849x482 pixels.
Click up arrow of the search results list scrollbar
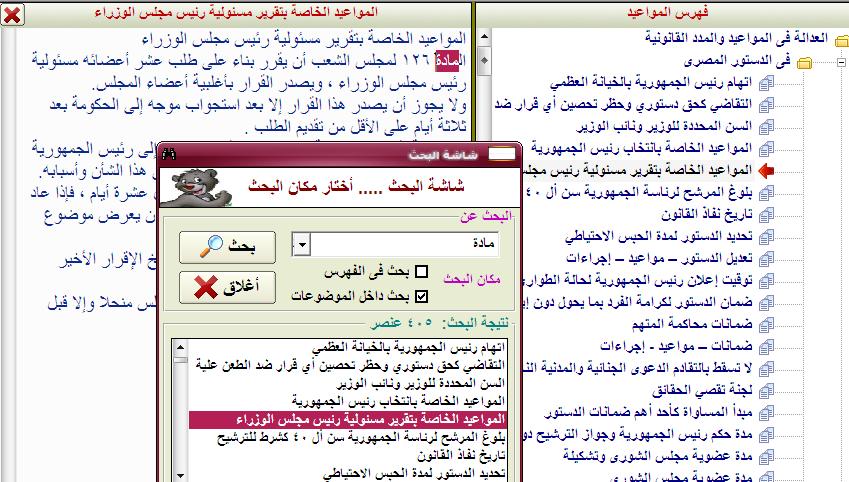pos(180,347)
